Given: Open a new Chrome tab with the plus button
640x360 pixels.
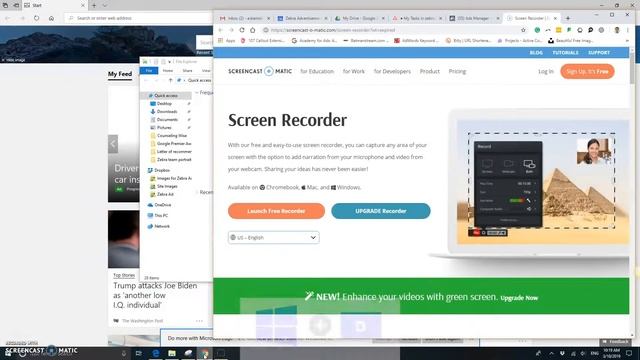Looking at the screenshot, I should (568, 18).
